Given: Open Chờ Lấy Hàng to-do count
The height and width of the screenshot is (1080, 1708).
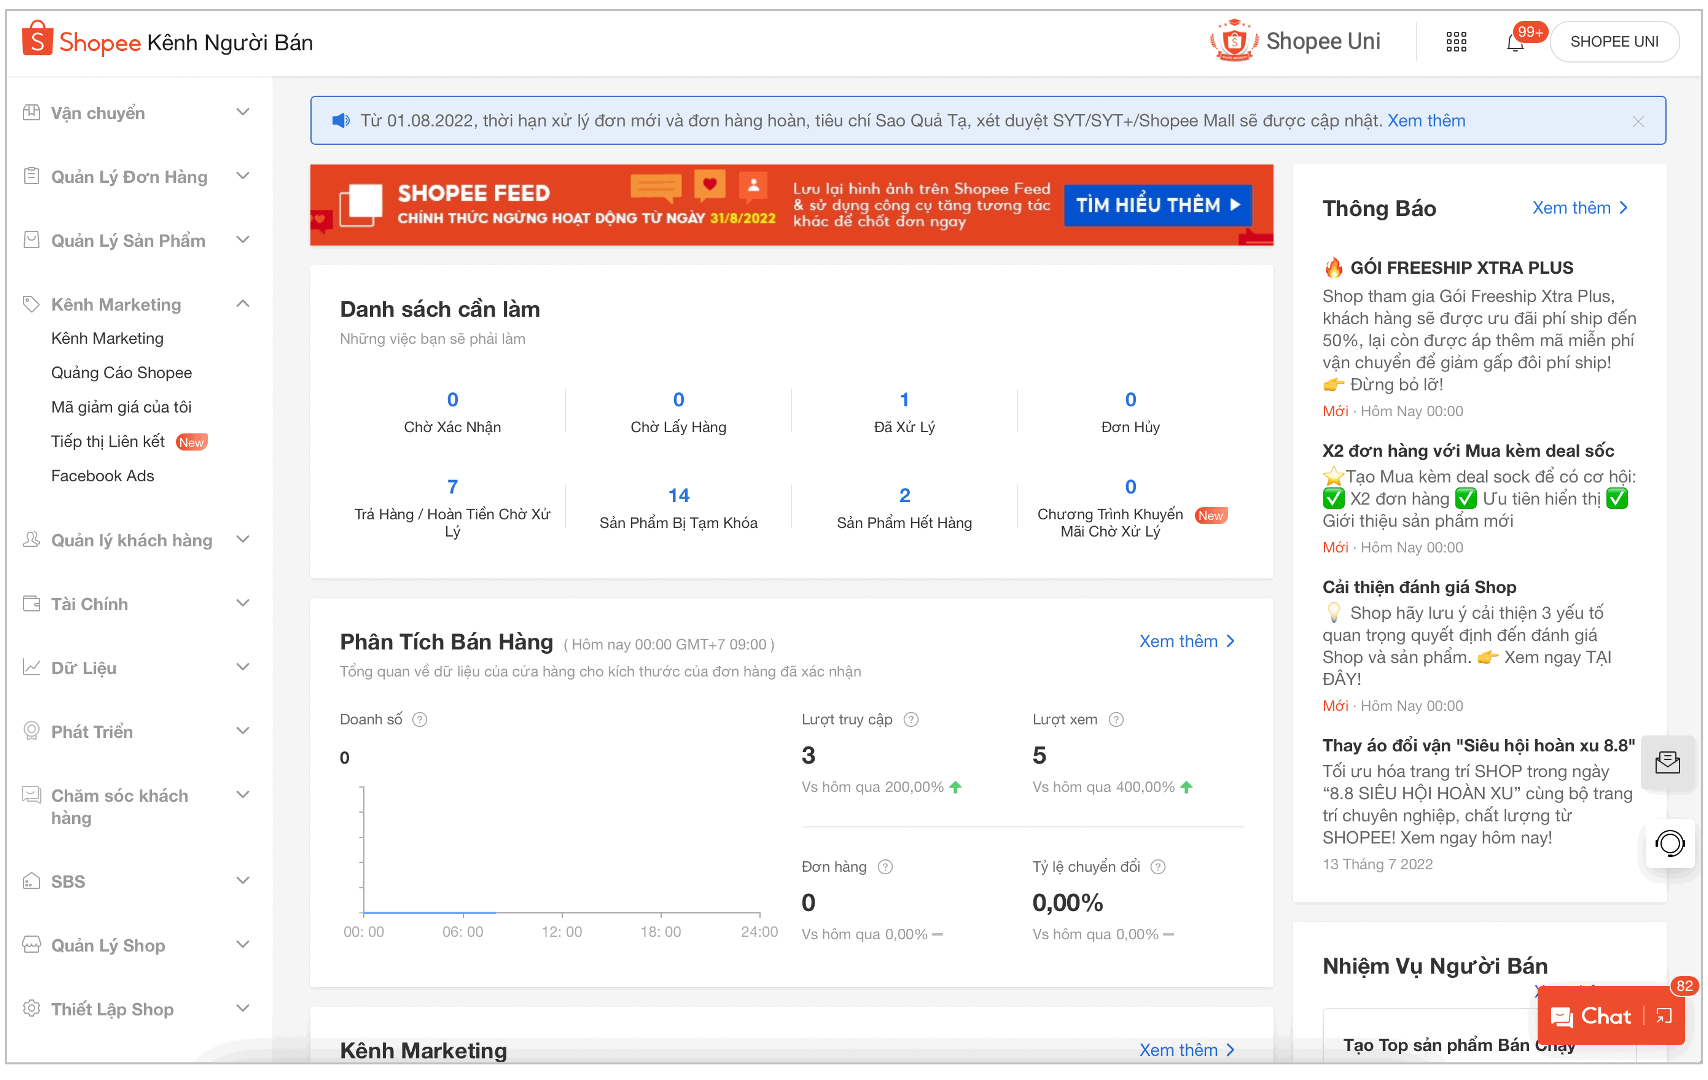Looking at the screenshot, I should click(679, 412).
